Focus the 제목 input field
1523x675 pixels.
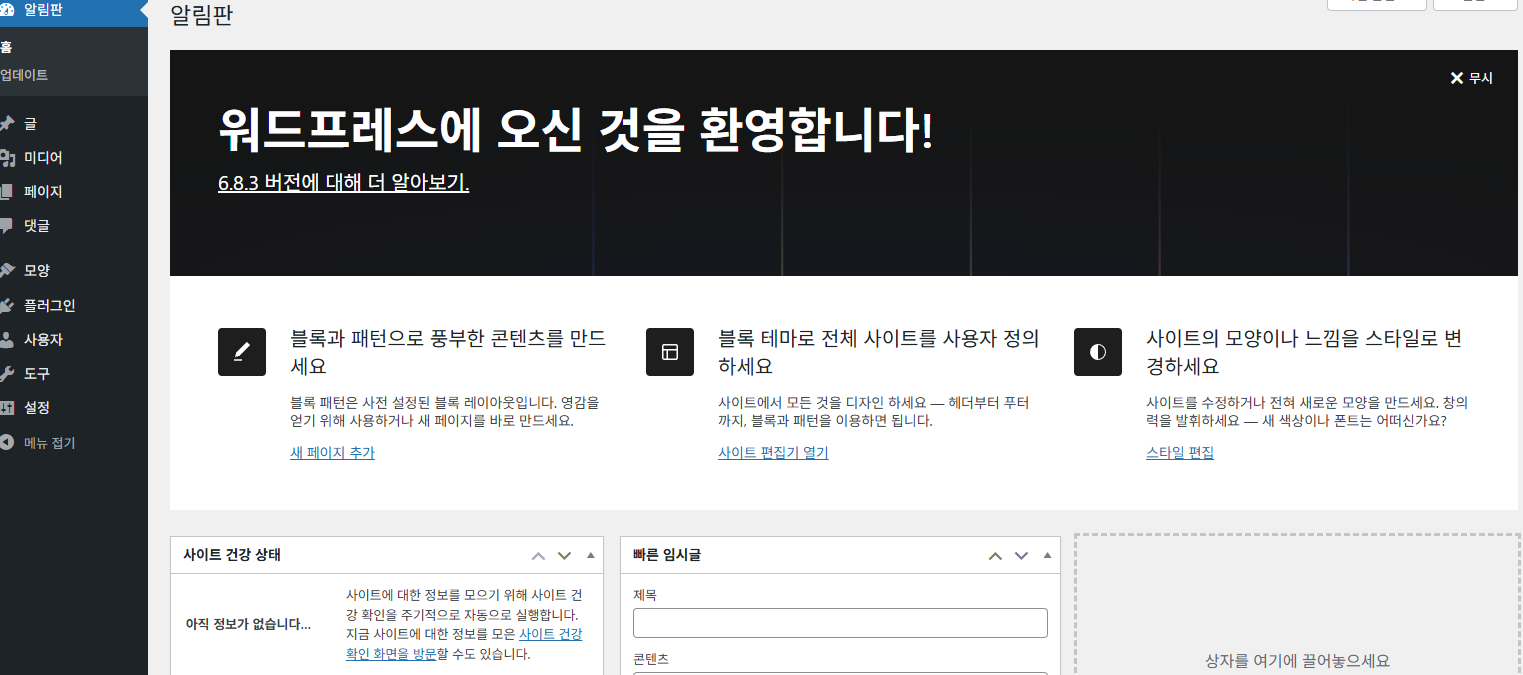840,623
